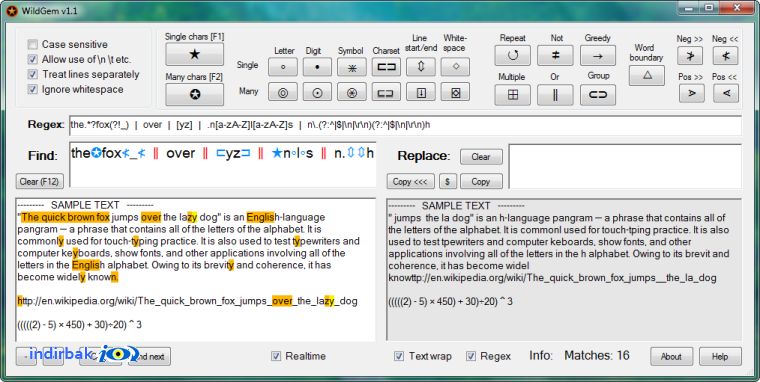Insert Pos << lookbehind token
Image resolution: width=760 pixels, height=382 pixels.
726,94
